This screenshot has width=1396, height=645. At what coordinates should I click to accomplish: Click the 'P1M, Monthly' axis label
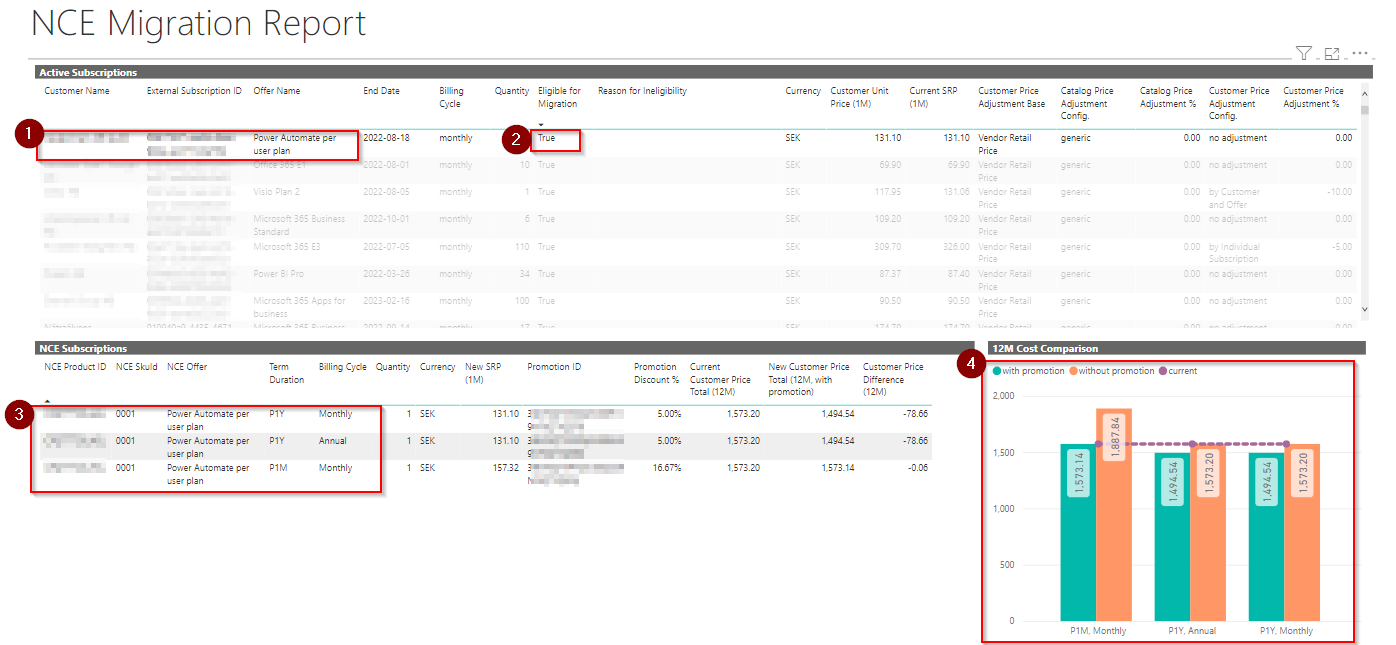click(1097, 631)
